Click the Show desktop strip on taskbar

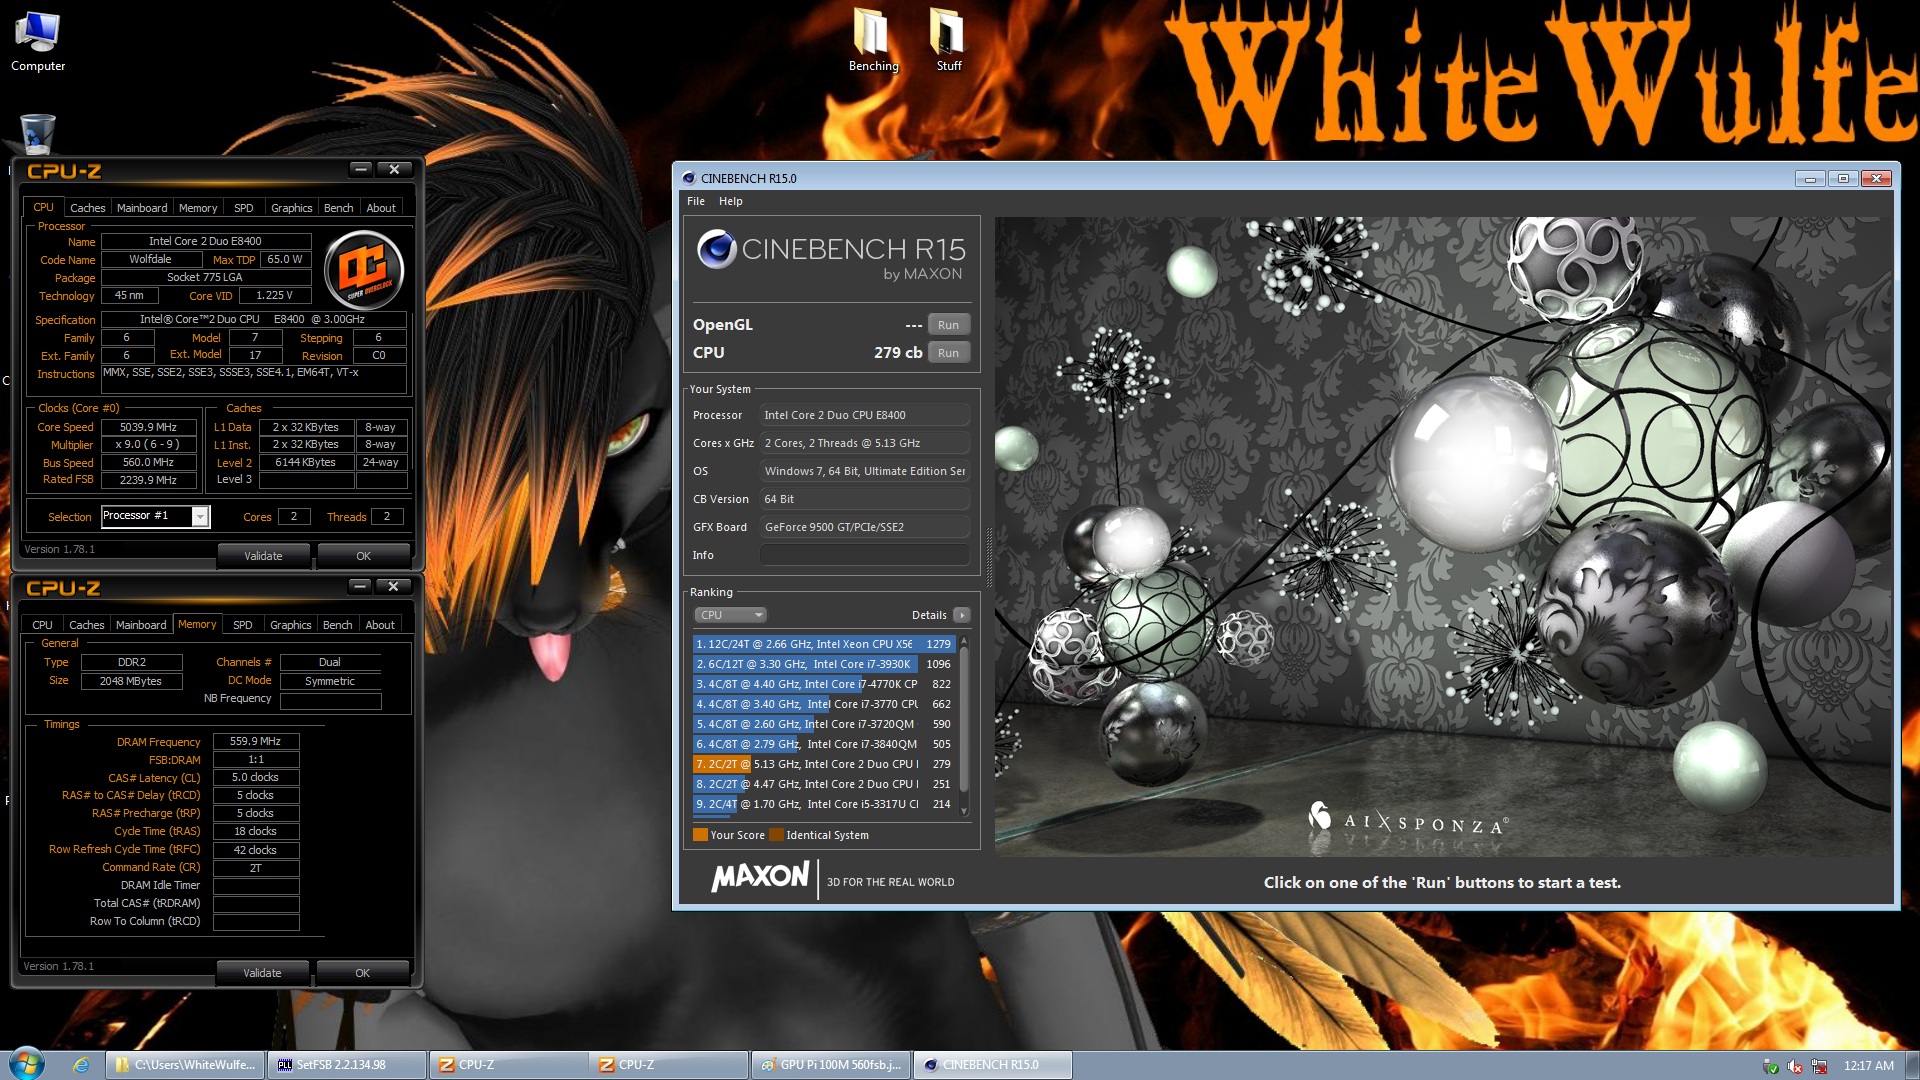coord(1912,1065)
